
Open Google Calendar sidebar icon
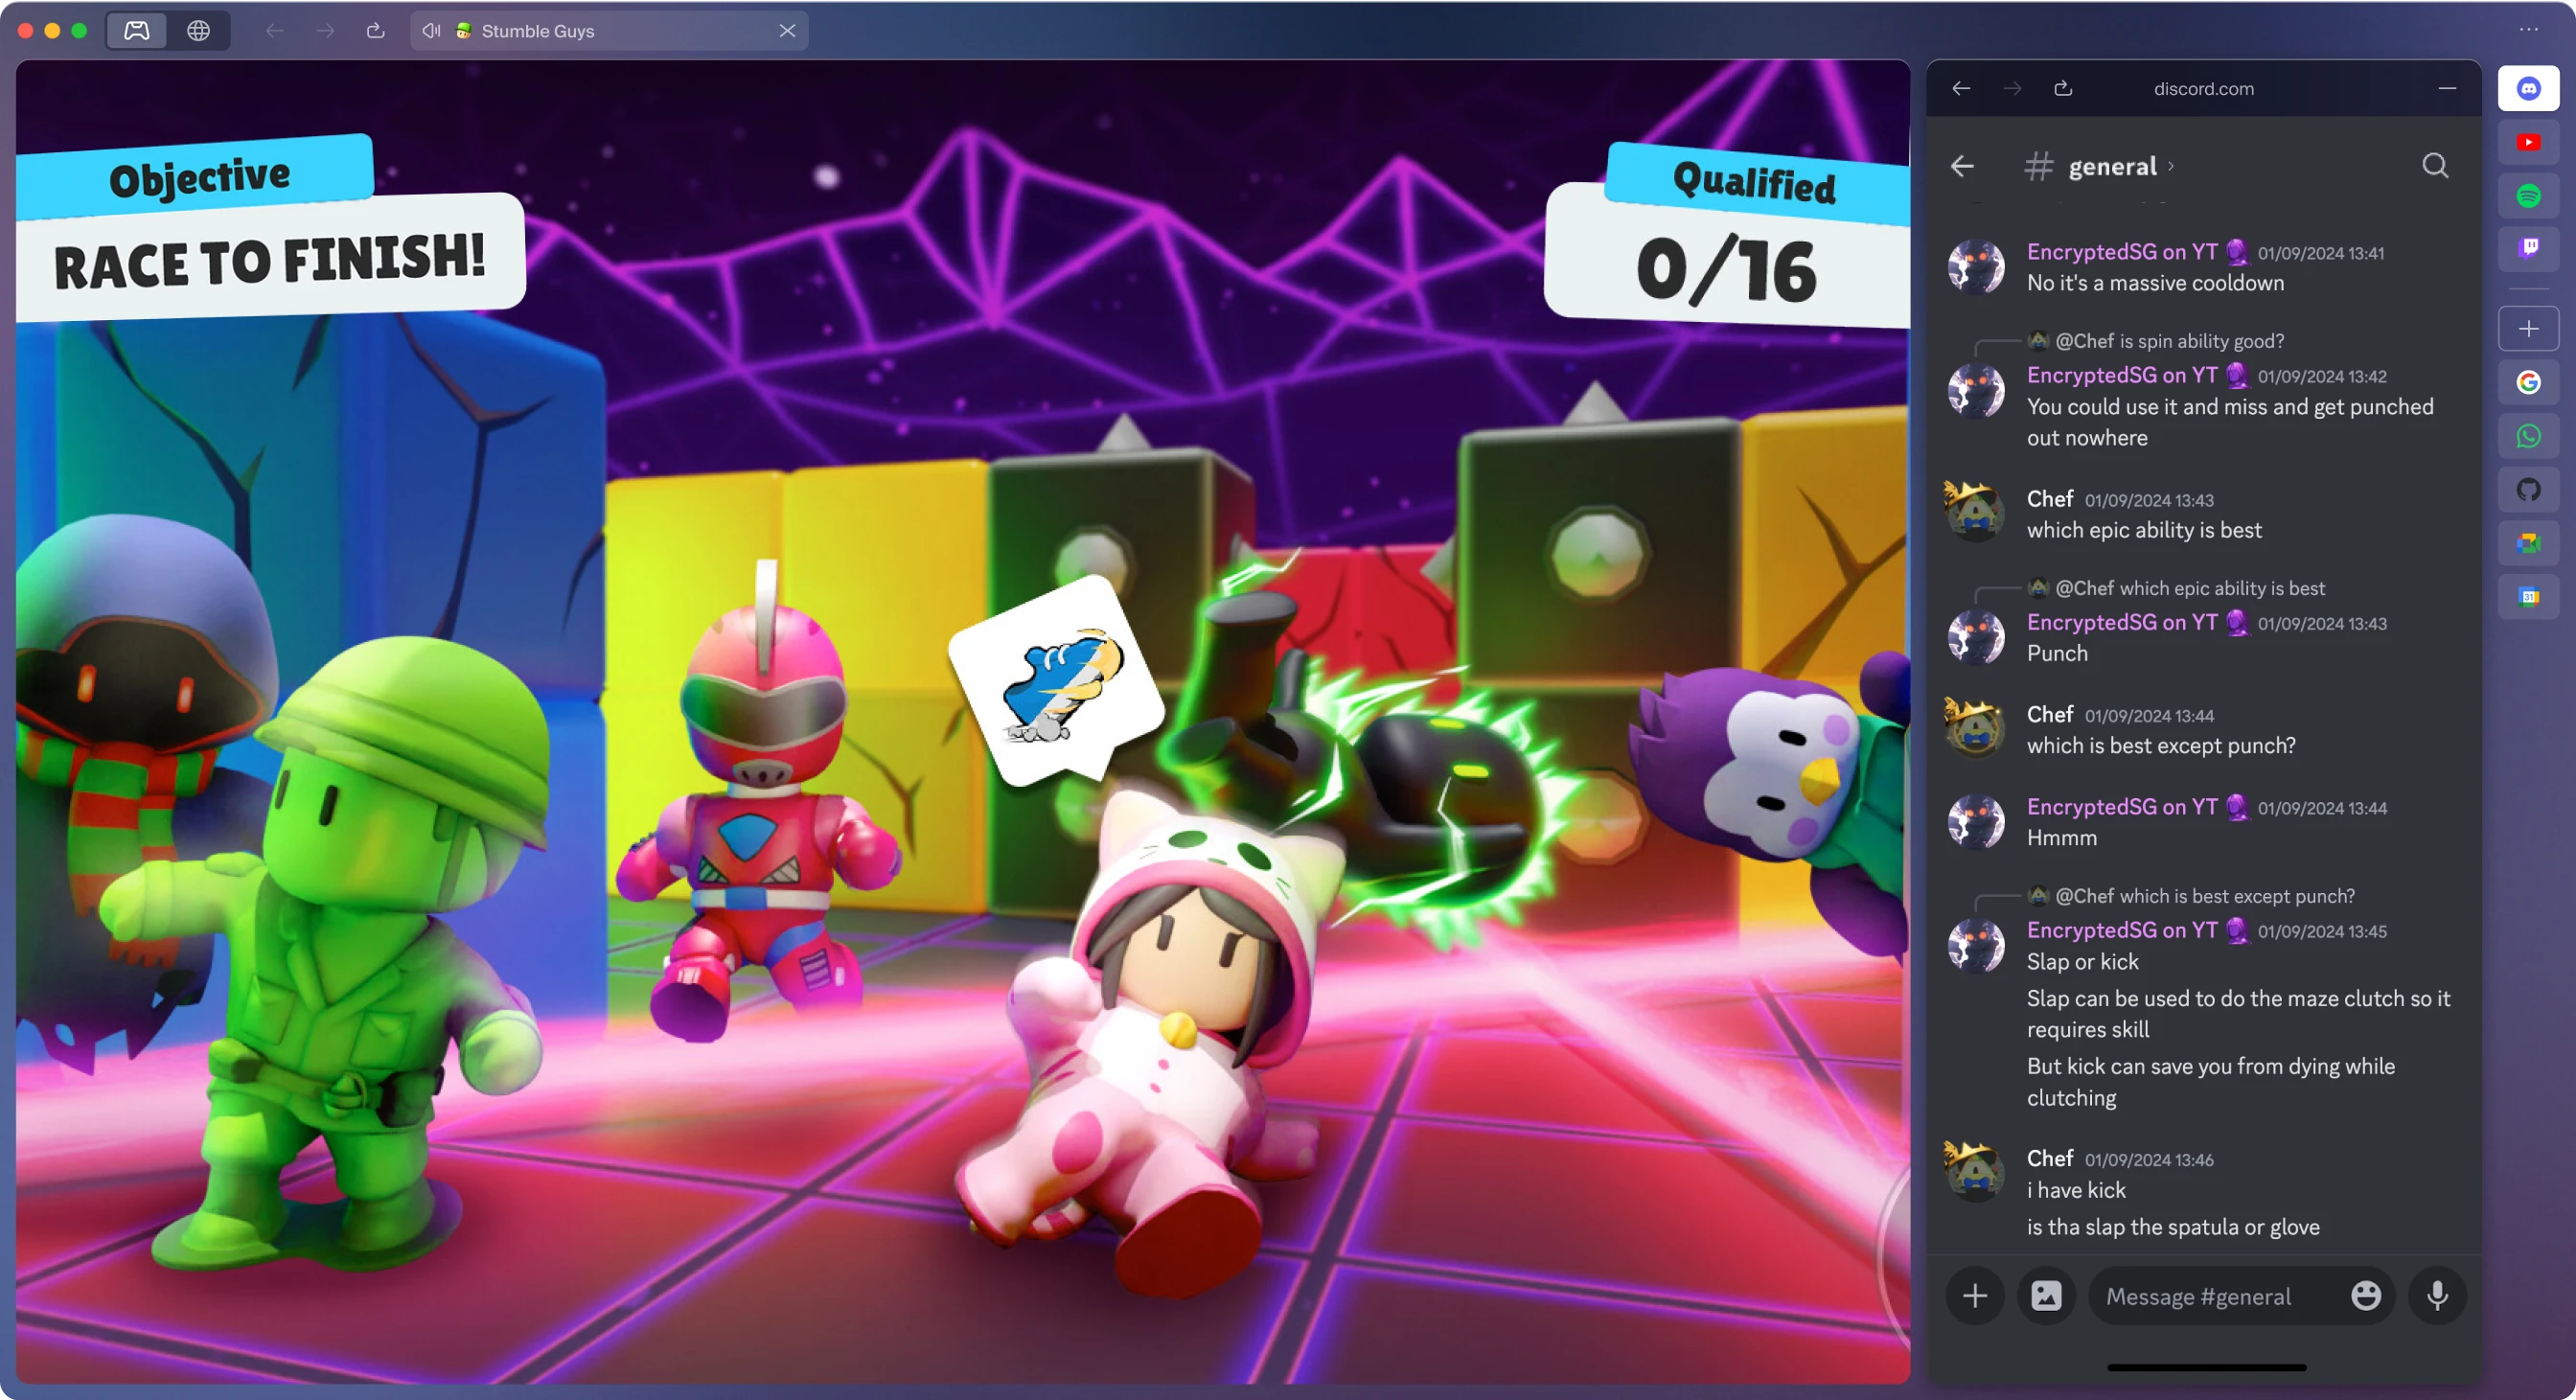pyautogui.click(x=2528, y=597)
